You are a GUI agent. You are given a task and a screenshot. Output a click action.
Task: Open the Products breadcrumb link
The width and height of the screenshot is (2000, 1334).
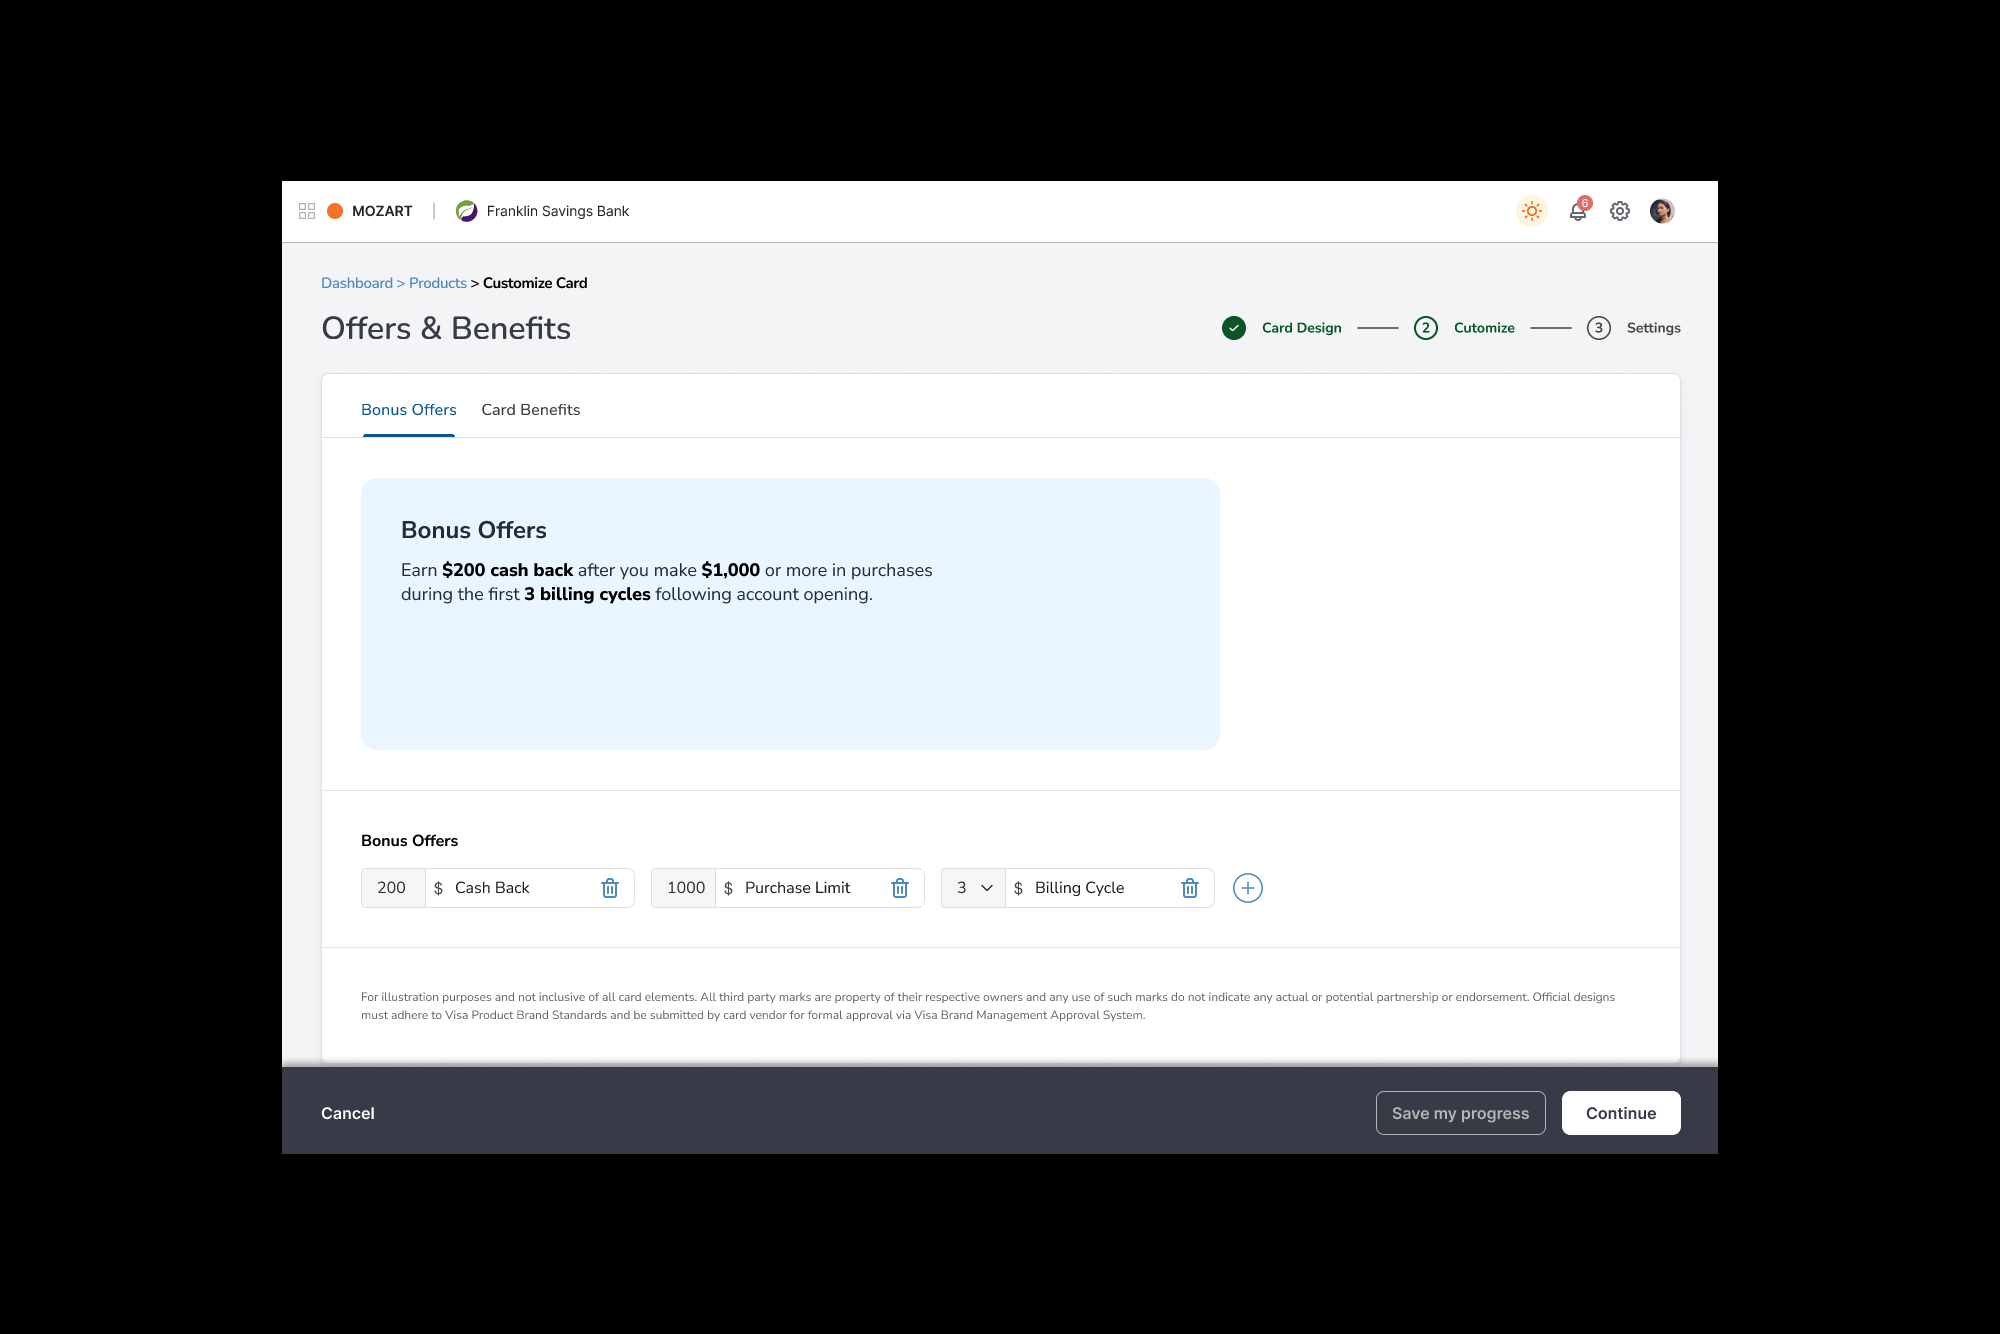tap(437, 283)
